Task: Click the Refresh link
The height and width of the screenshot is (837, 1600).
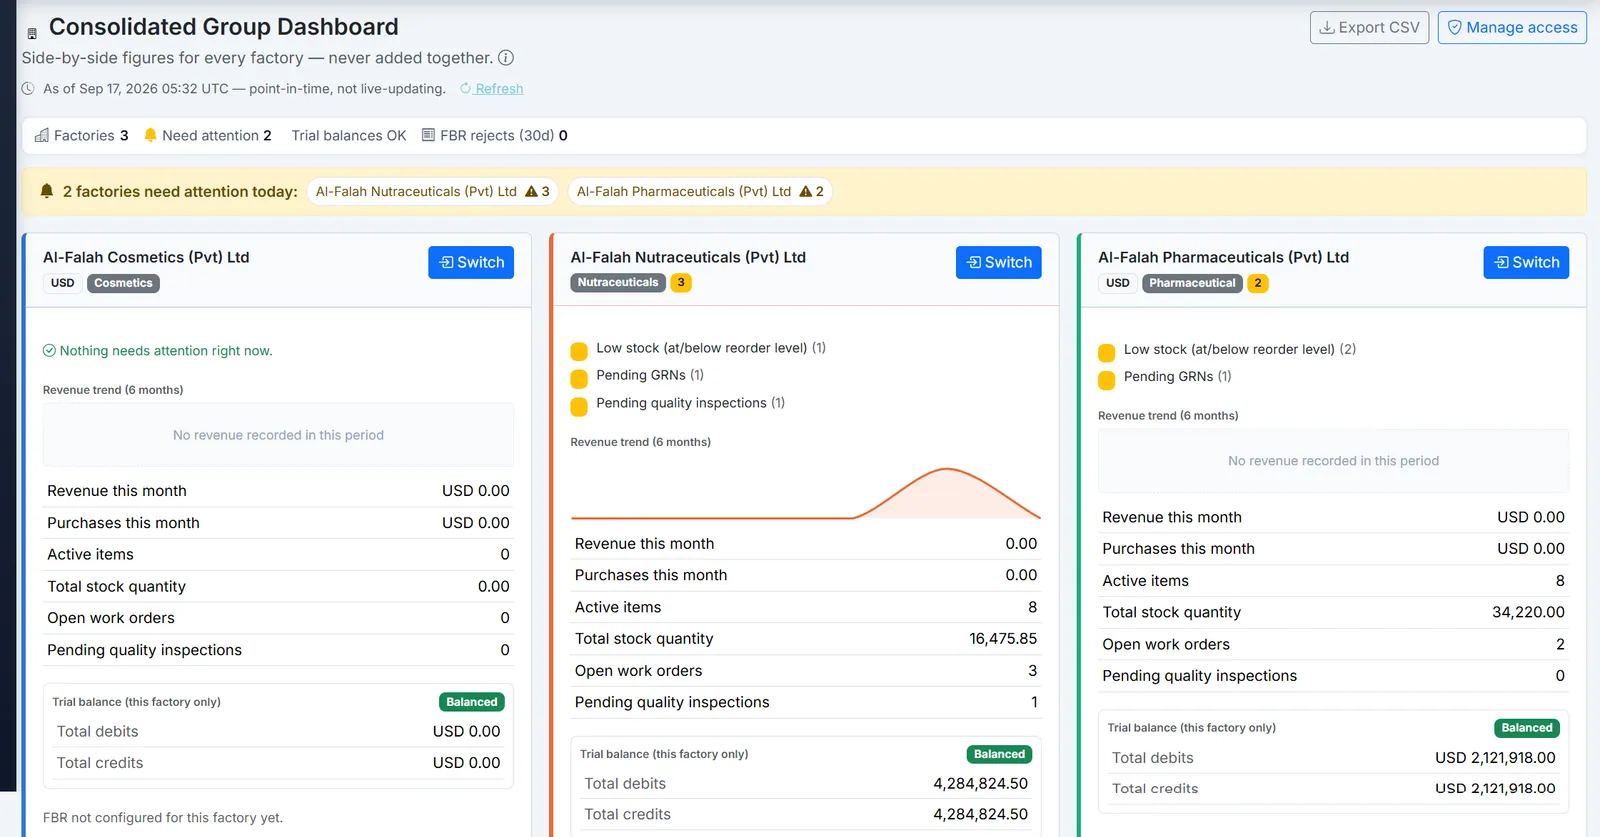Action: point(492,88)
